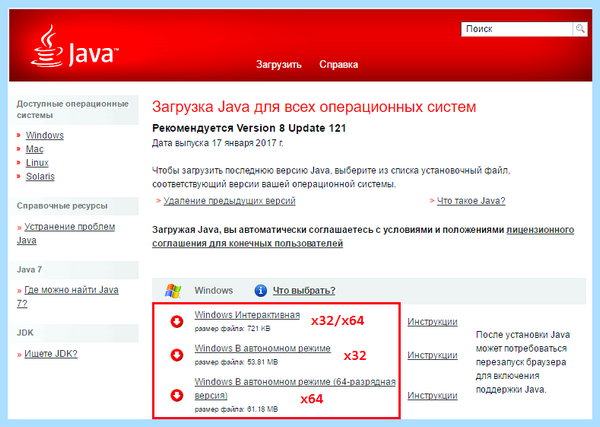Open the Solaris link in sidebar
The image size is (600, 427).
40,177
